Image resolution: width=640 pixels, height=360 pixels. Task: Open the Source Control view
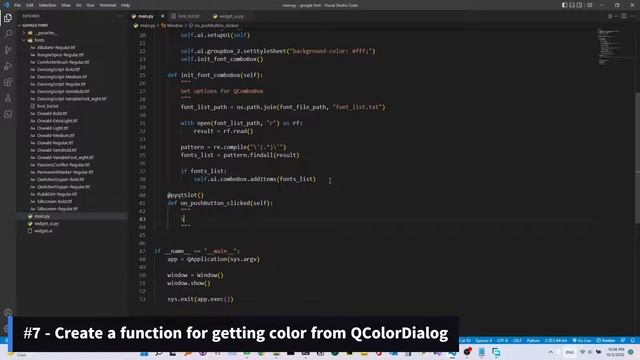point(8,50)
